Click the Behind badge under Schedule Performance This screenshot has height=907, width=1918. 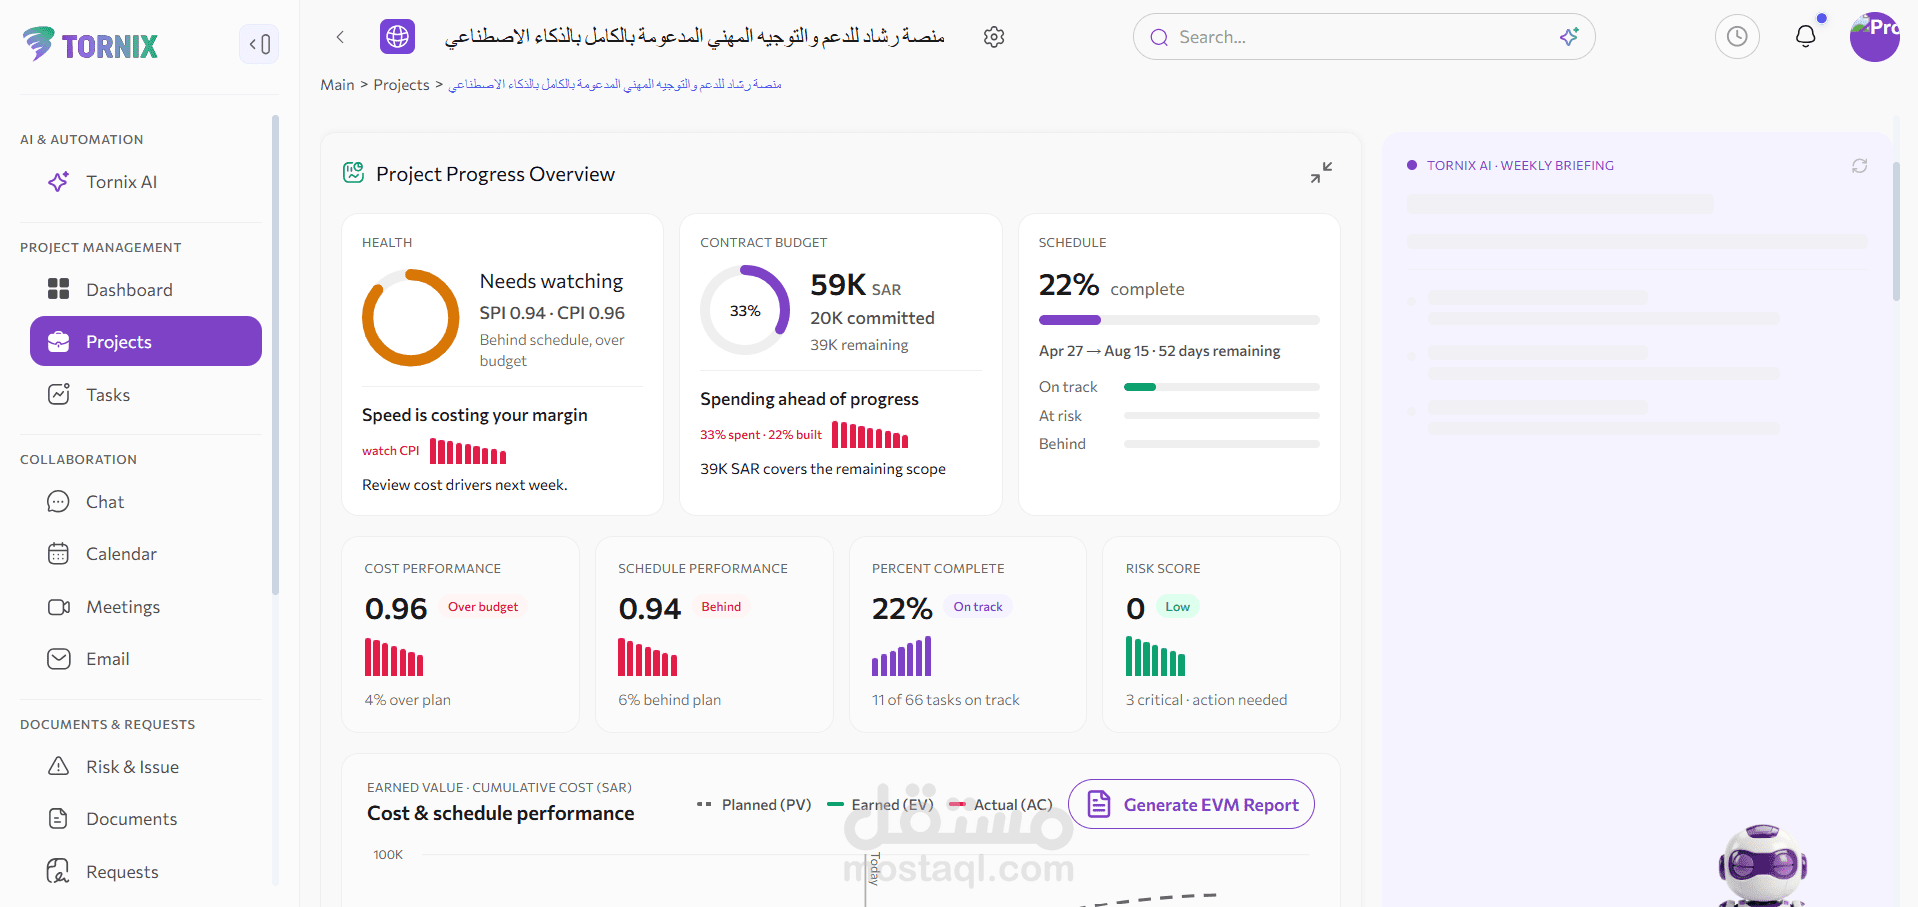pyautogui.click(x=721, y=607)
